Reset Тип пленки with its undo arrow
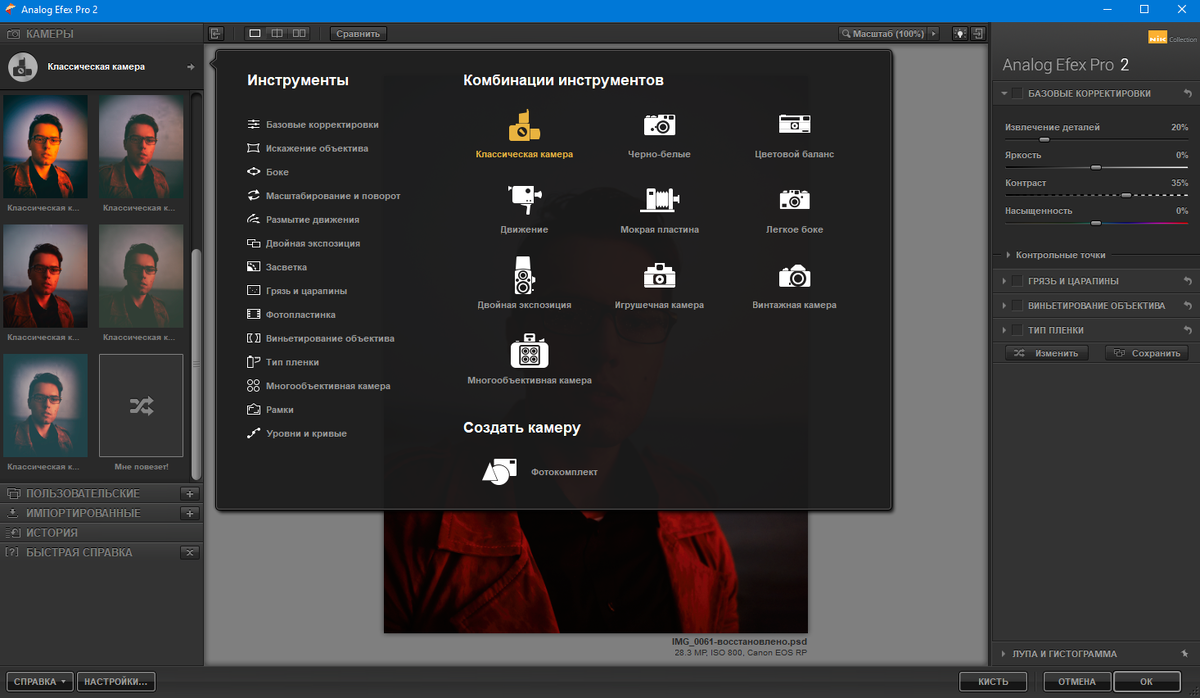The height and width of the screenshot is (698, 1200). point(1187,329)
